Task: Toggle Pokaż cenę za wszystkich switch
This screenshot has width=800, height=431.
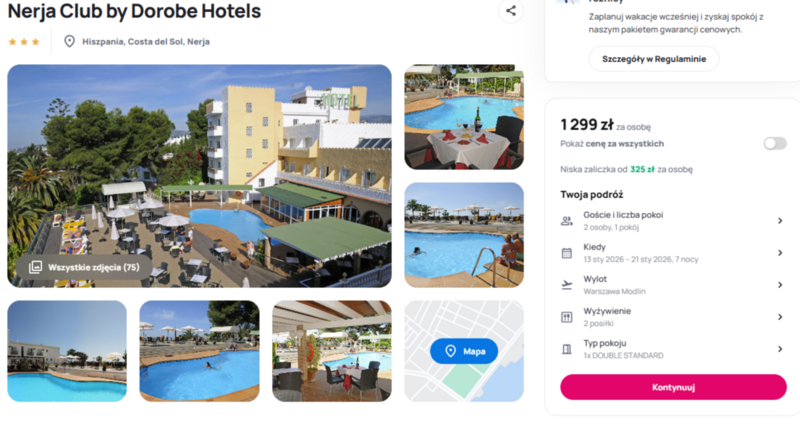Action: coord(775,144)
